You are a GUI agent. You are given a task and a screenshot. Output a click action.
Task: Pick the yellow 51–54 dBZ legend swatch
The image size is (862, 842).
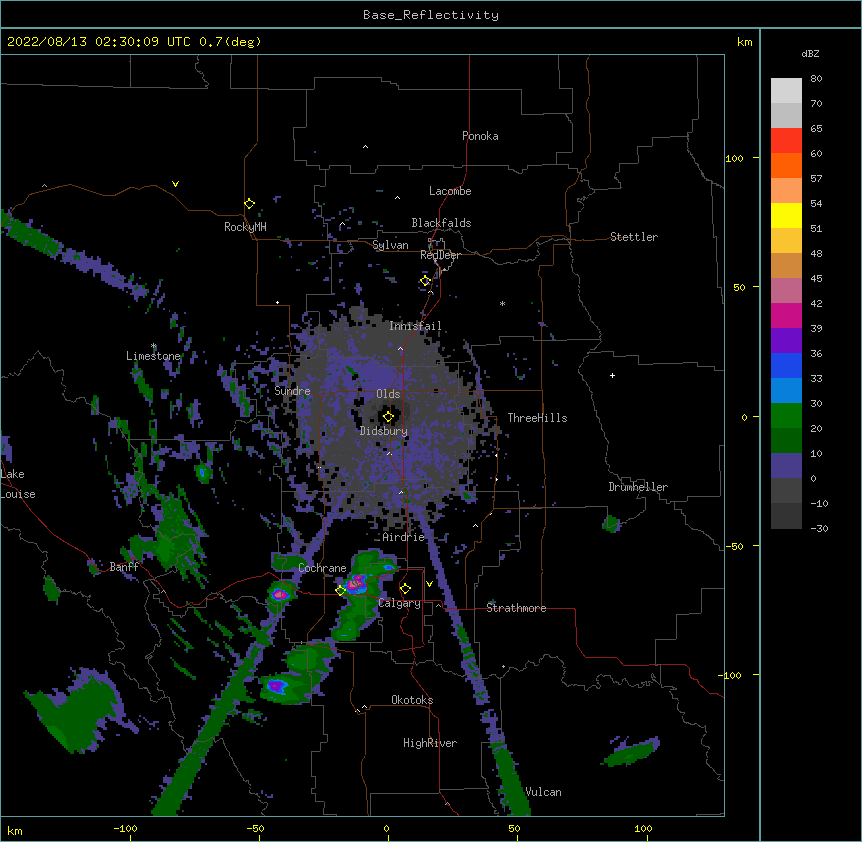786,215
